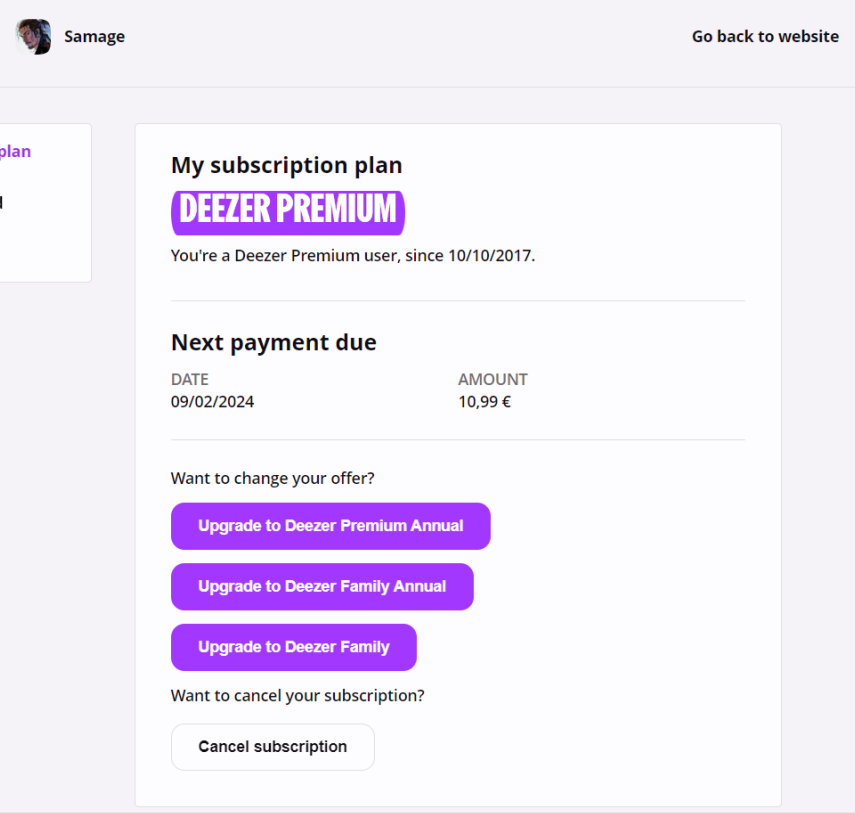The width and height of the screenshot is (855, 813).
Task: Click the Samage profile avatar picture
Action: point(33,37)
